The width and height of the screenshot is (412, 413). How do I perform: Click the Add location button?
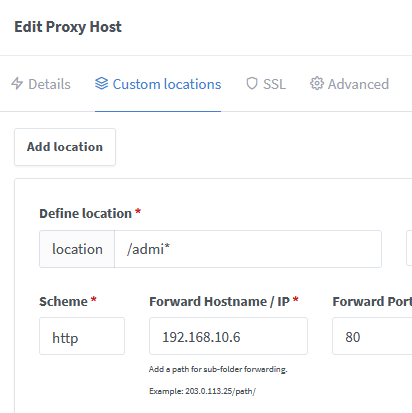pyautogui.click(x=65, y=147)
